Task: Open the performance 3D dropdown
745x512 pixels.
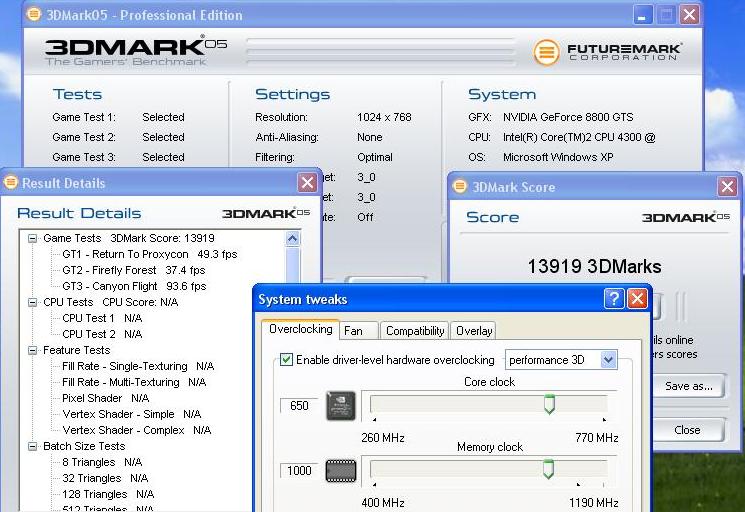Action: click(608, 360)
